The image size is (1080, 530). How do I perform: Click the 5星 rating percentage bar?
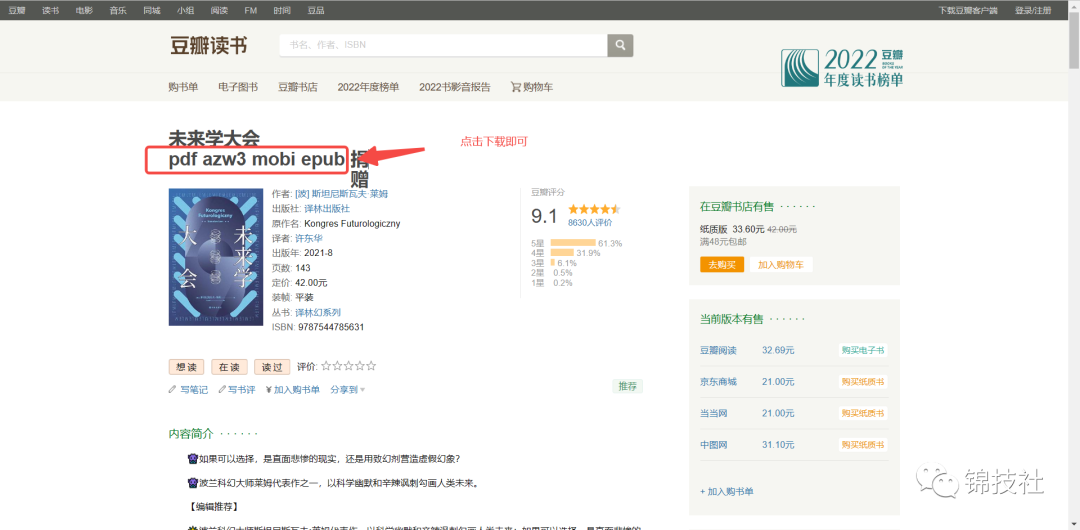573,243
